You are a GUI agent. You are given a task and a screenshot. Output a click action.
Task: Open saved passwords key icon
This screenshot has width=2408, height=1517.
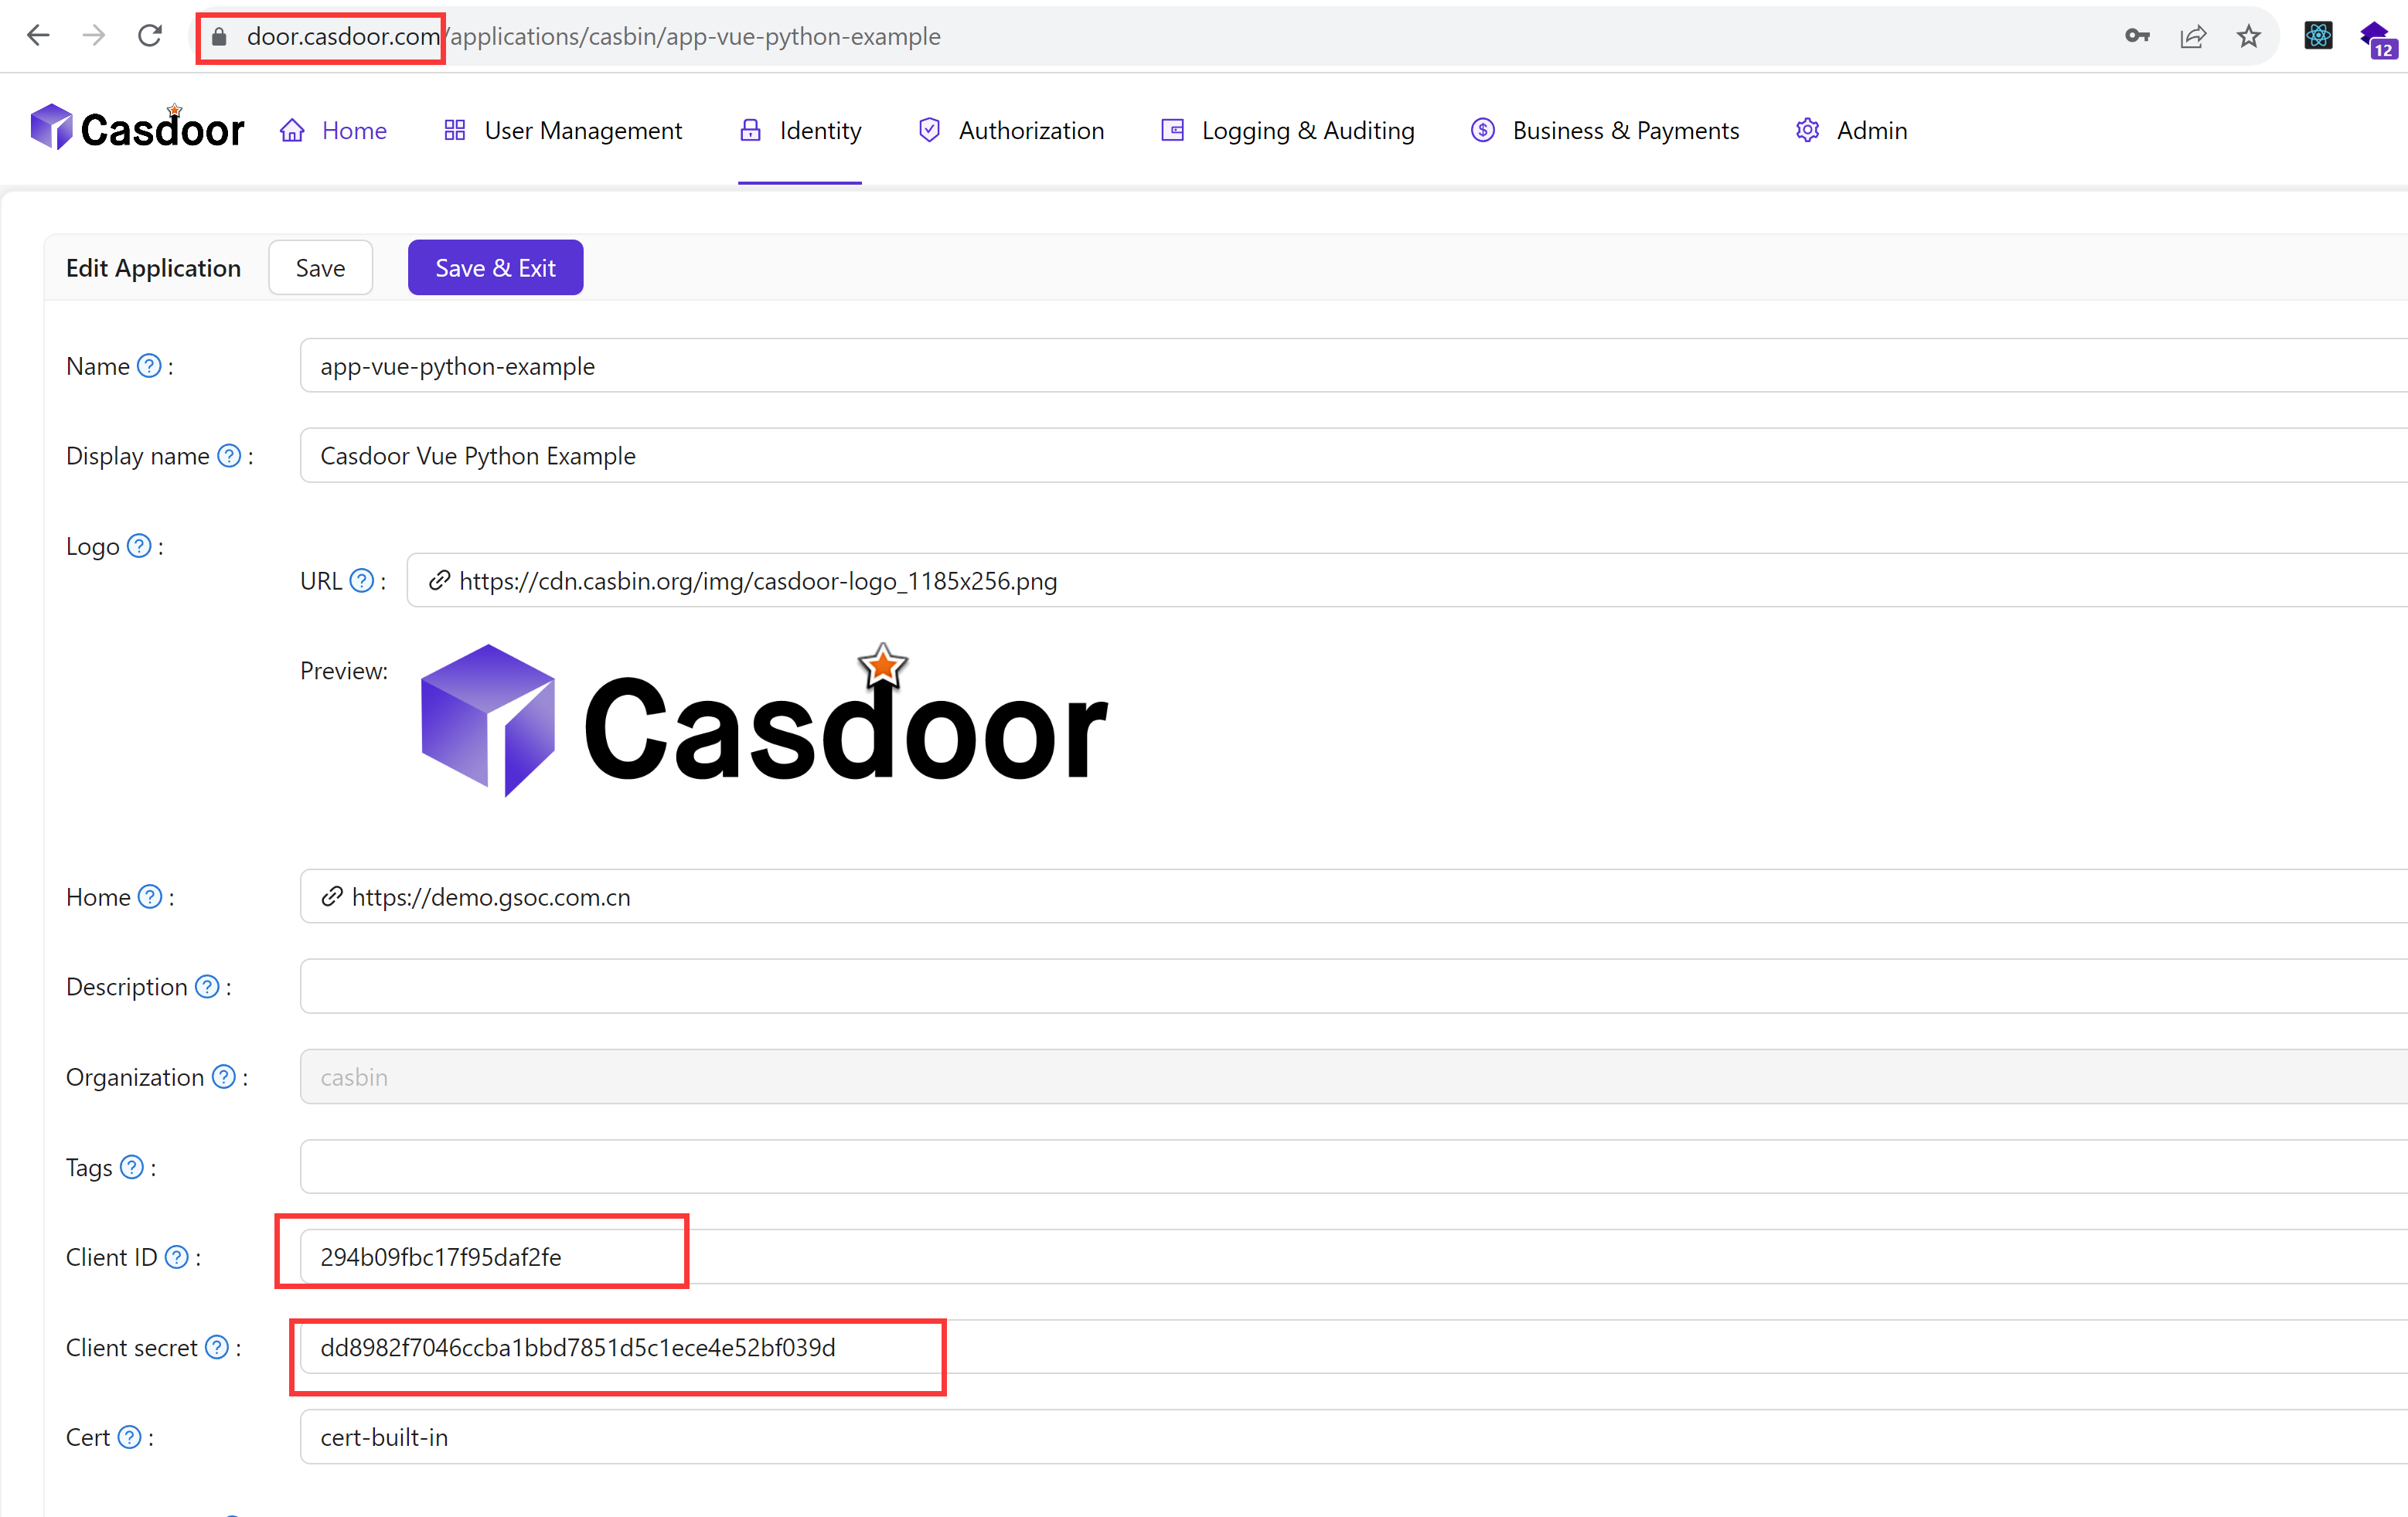(2137, 36)
